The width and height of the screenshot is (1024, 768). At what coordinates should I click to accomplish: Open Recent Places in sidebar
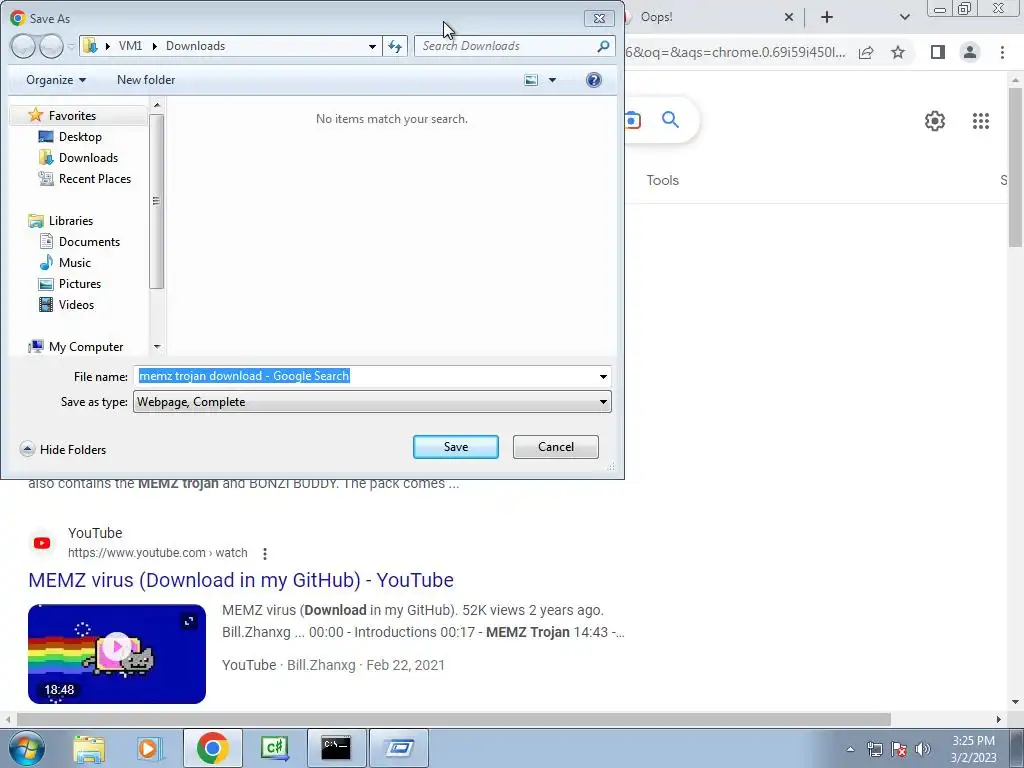pyautogui.click(x=95, y=178)
